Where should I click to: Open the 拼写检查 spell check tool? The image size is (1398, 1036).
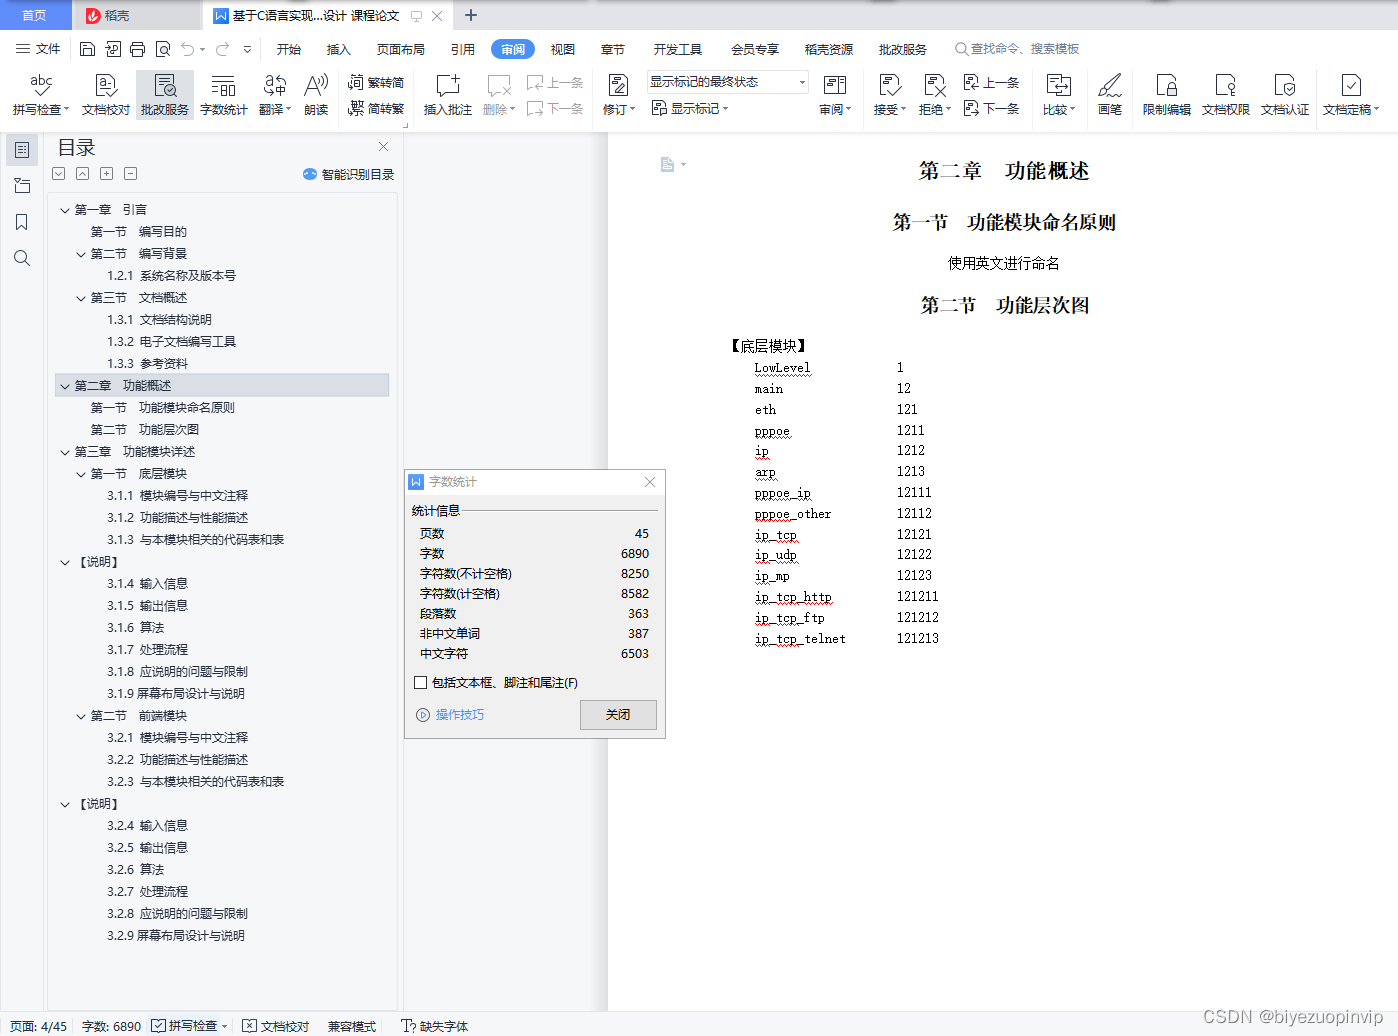[41, 95]
